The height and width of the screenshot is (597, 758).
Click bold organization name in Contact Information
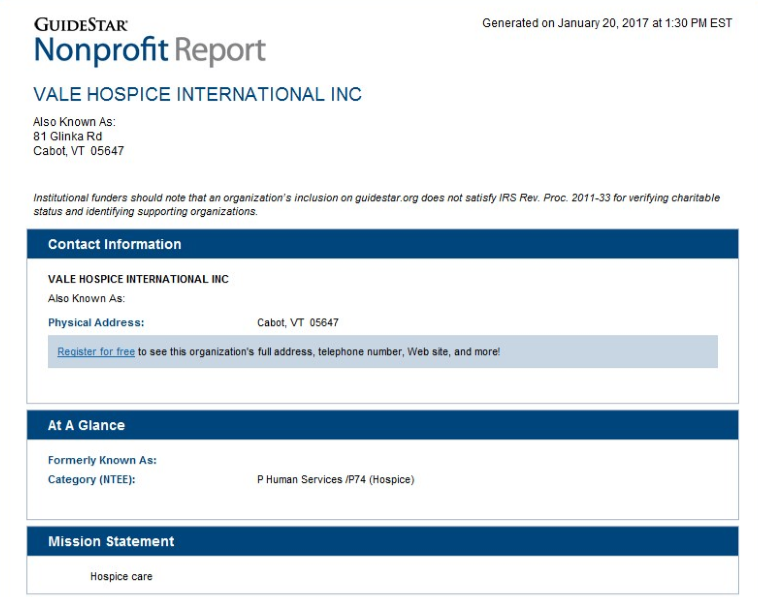(138, 279)
